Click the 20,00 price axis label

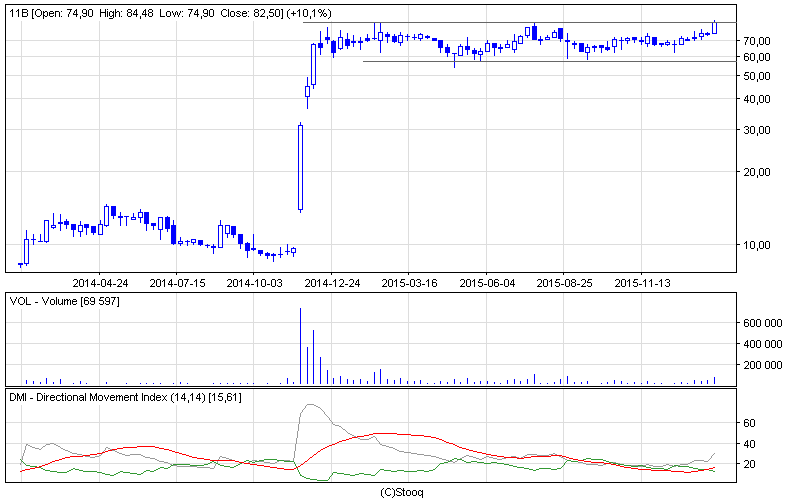pos(757,172)
